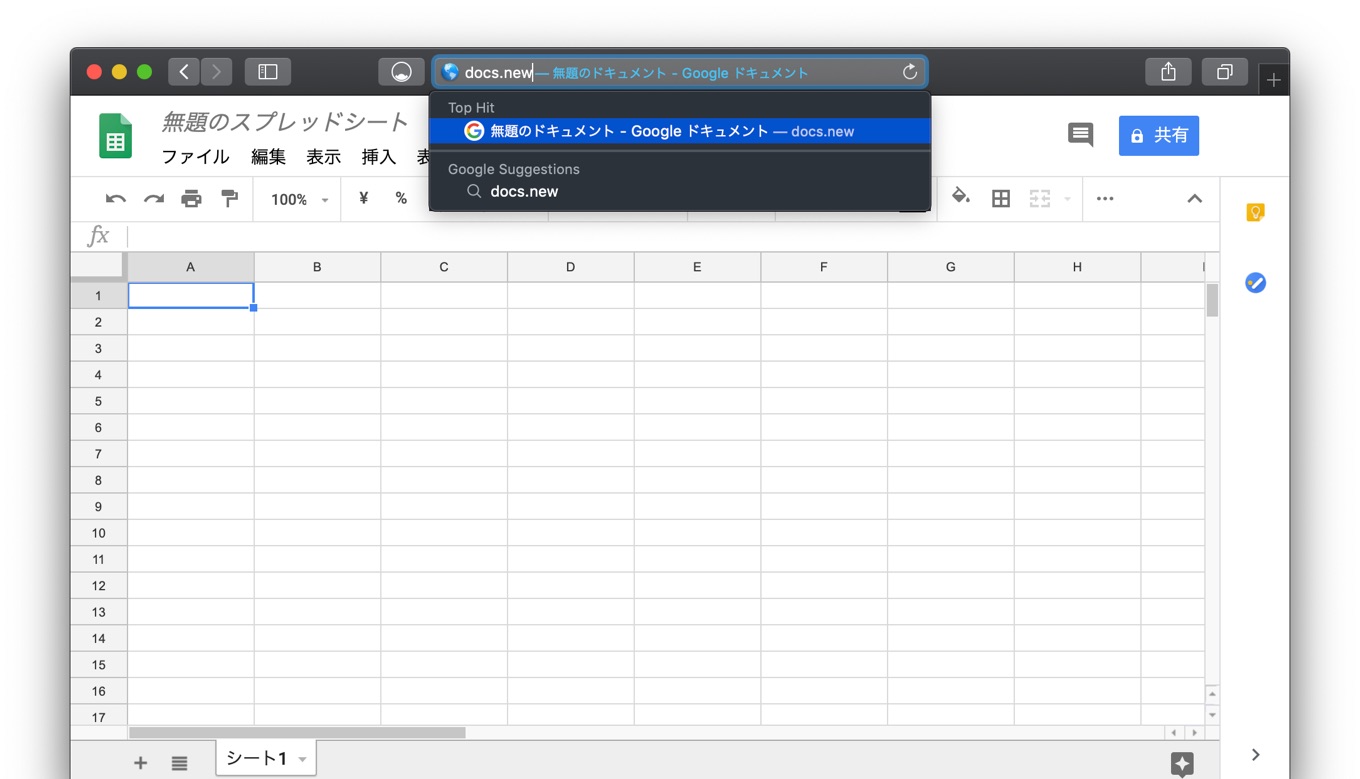Select column header E

(x=697, y=267)
